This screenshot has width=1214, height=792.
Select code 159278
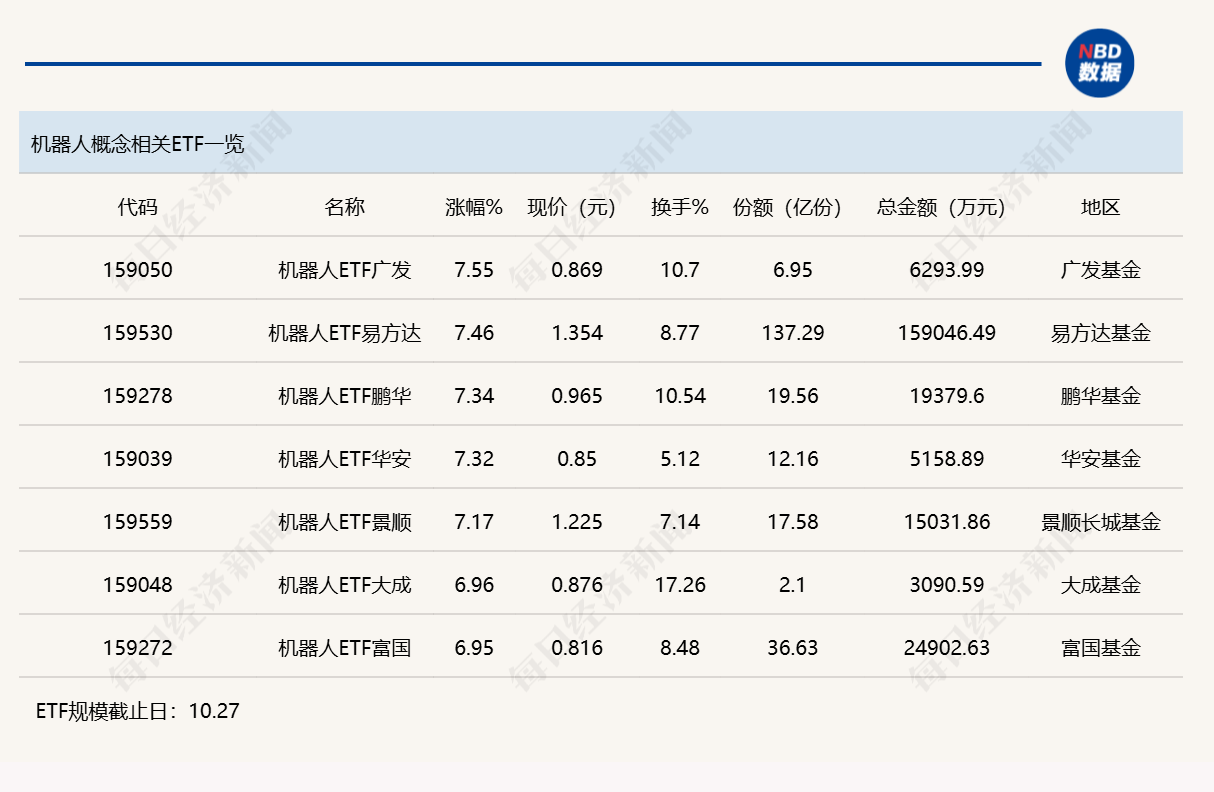click(x=137, y=396)
